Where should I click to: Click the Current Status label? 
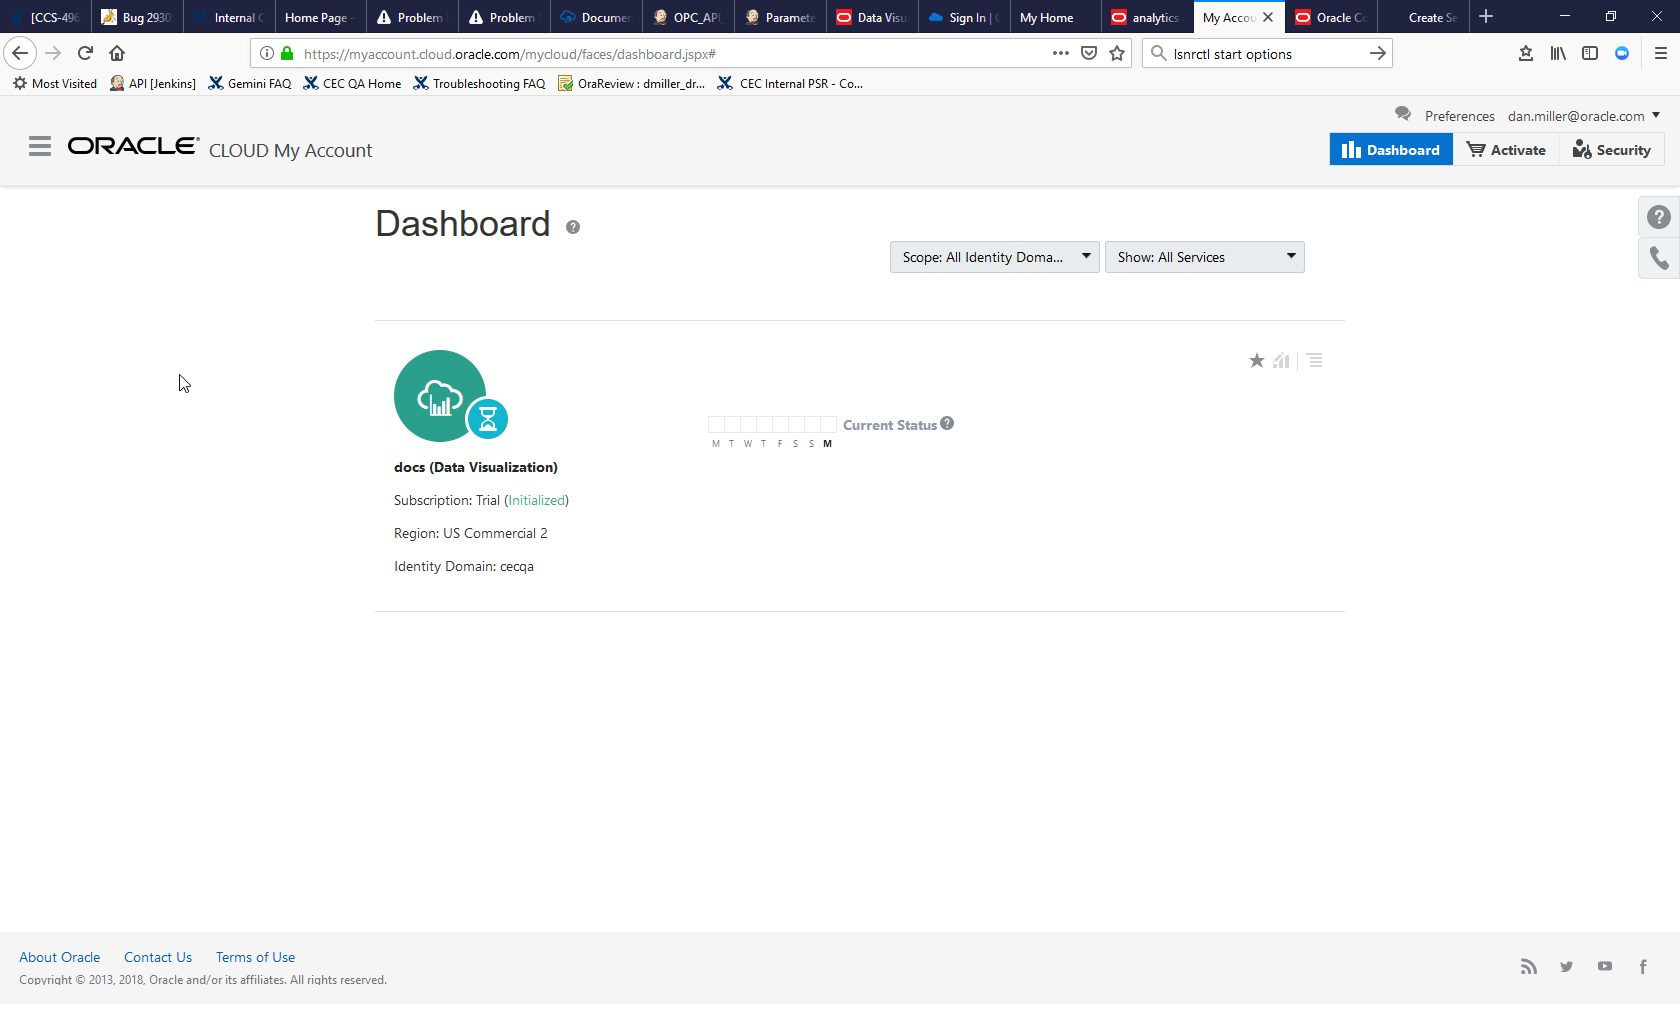890,425
